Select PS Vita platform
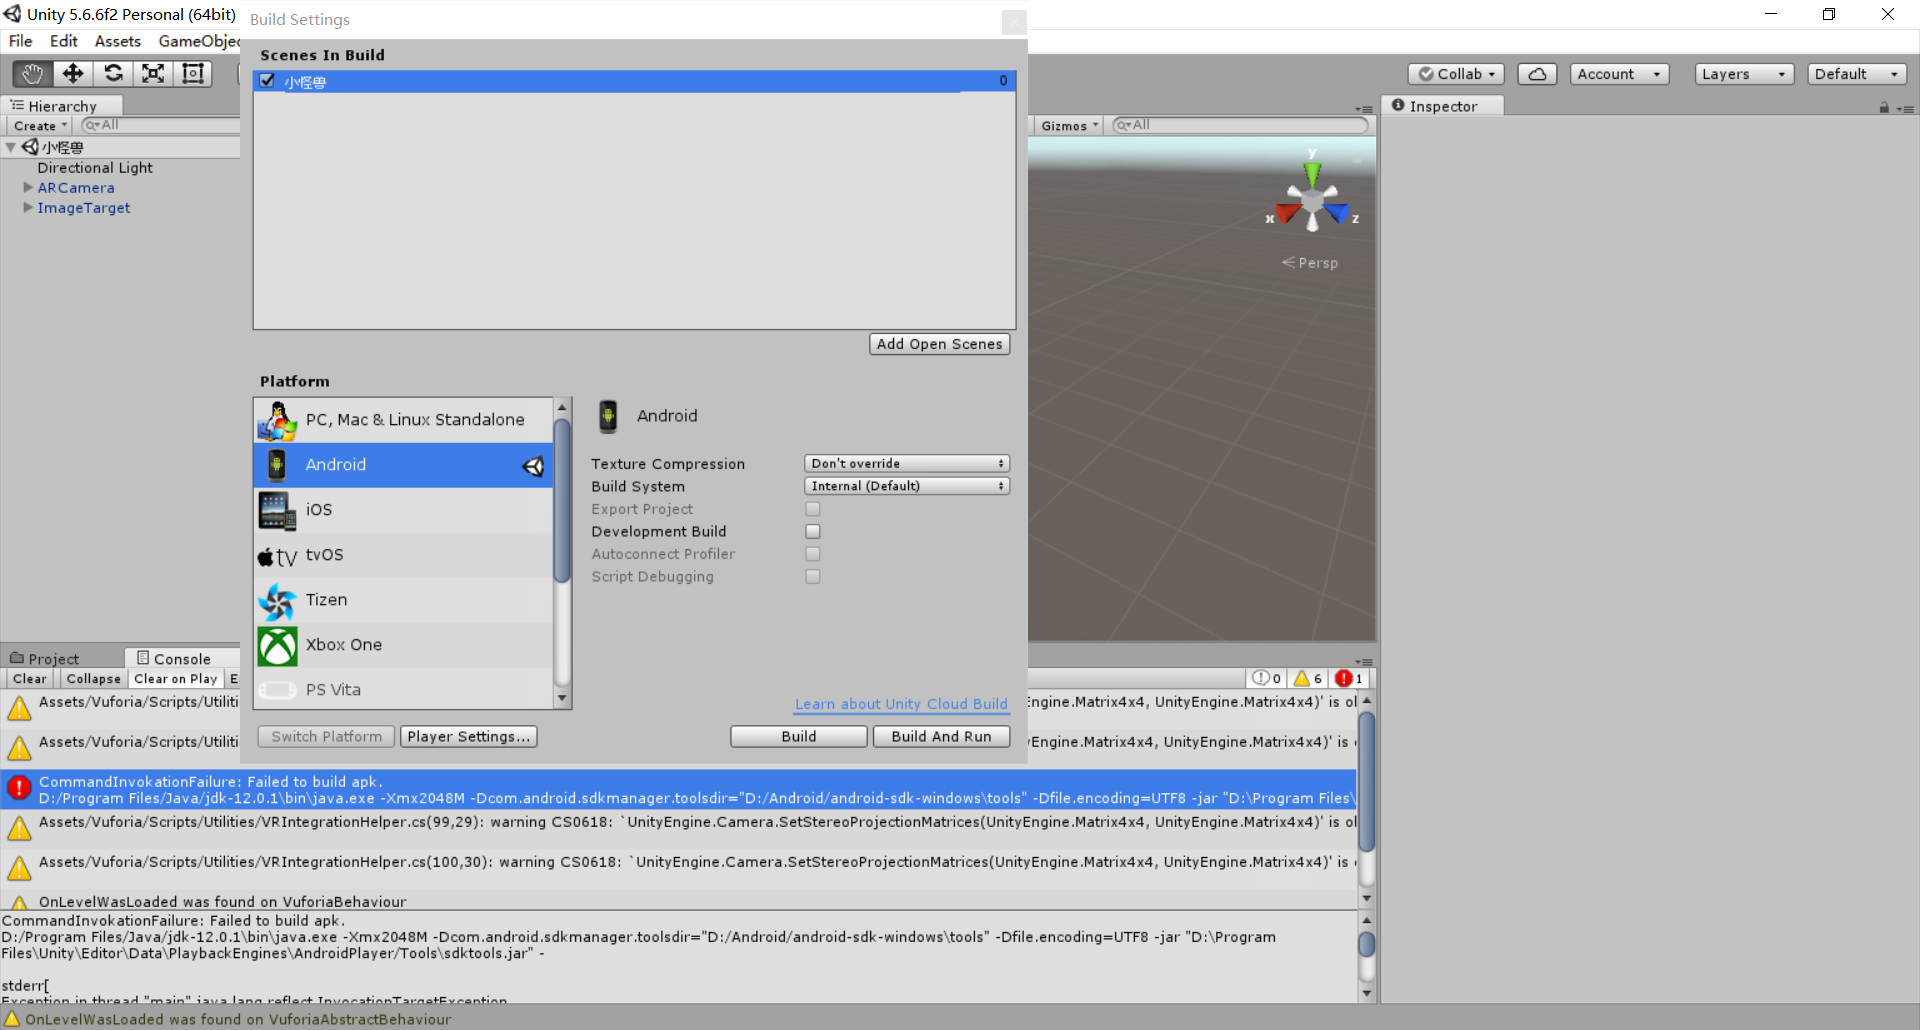1920x1030 pixels. coord(404,690)
